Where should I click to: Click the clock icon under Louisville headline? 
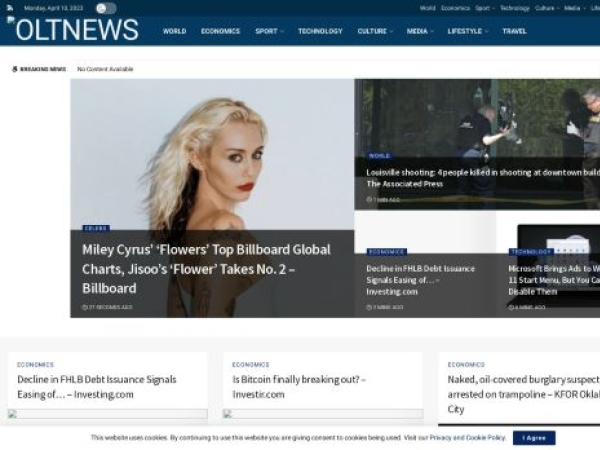point(369,200)
